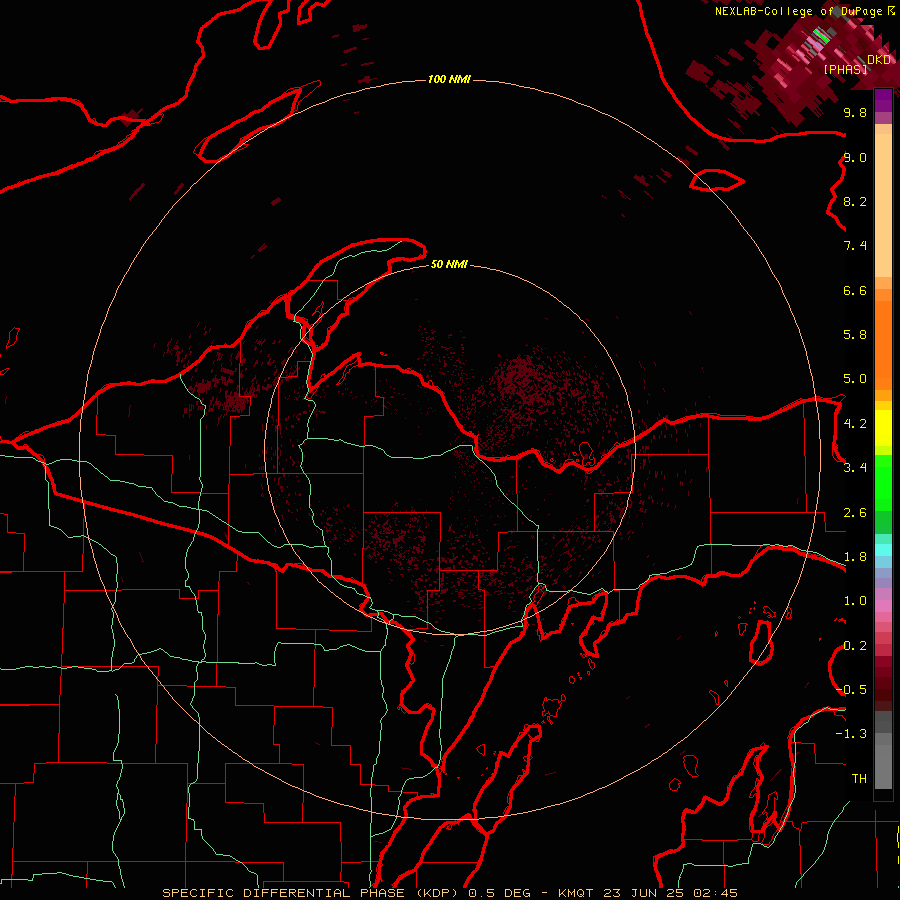This screenshot has width=900, height=900.
Task: Click the 5.8 value on color scale
Action: (855, 335)
